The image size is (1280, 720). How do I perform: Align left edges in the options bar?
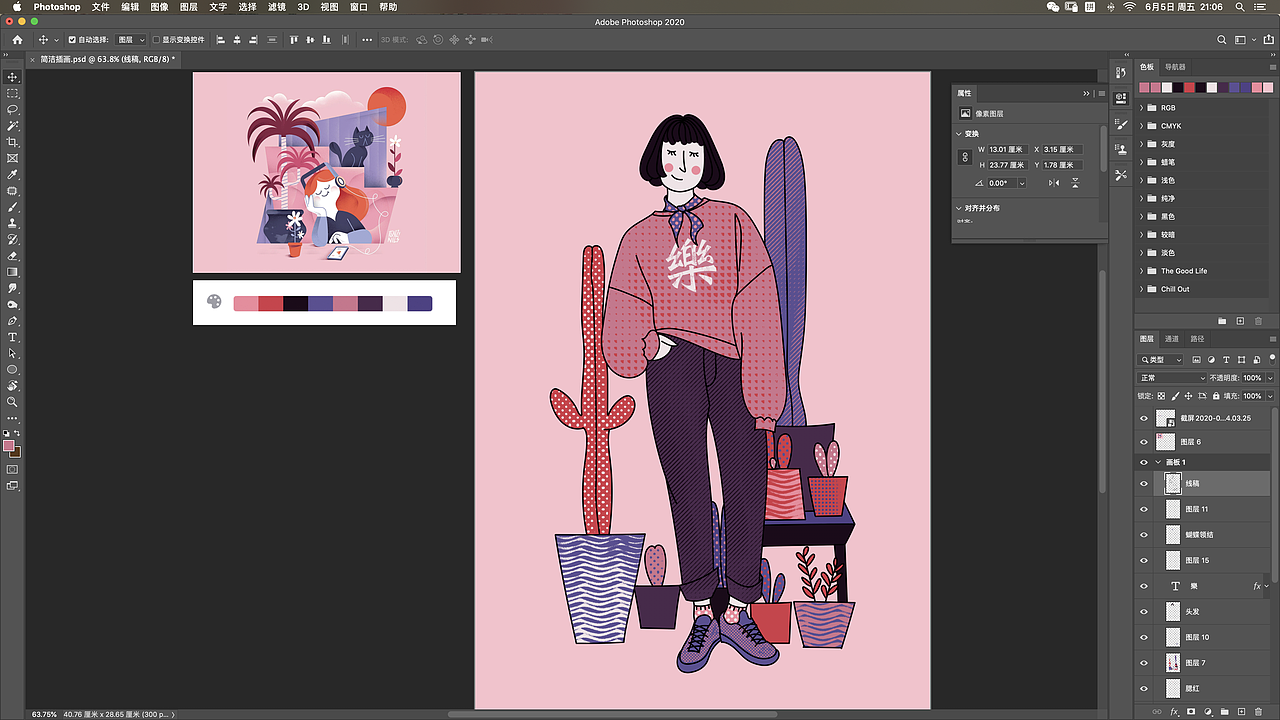221,40
